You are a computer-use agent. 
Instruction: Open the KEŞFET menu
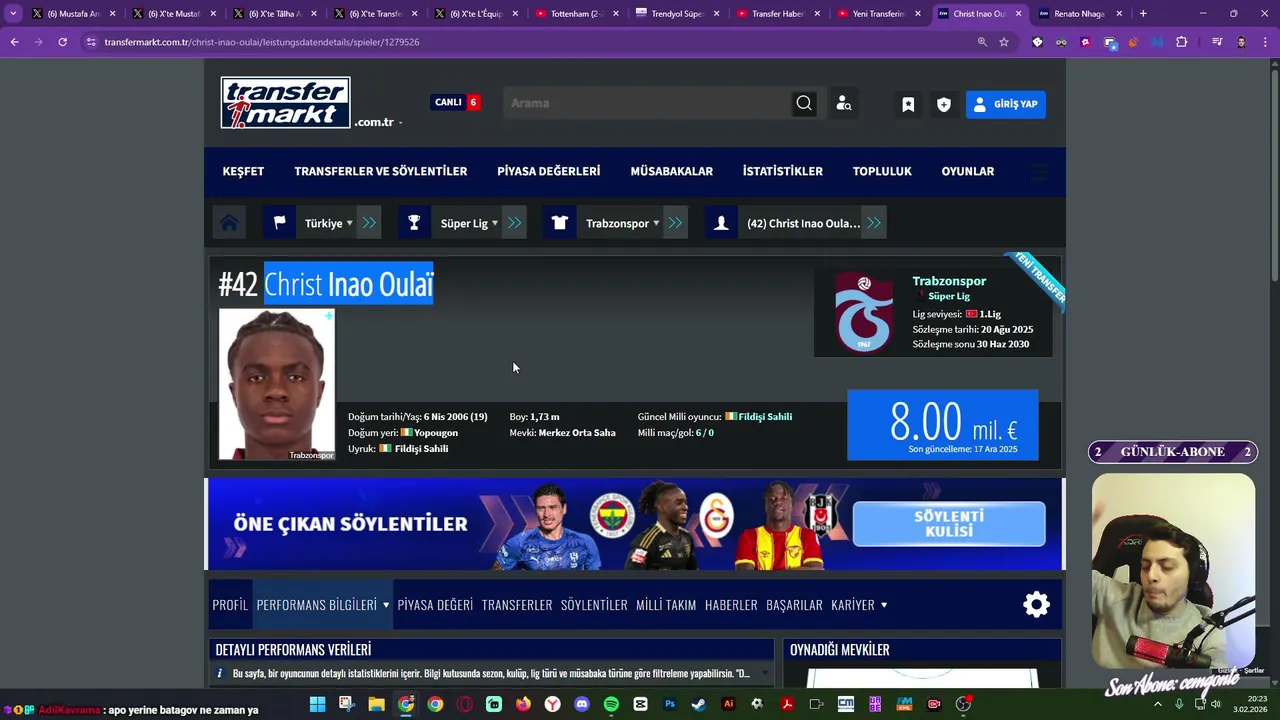tap(243, 171)
